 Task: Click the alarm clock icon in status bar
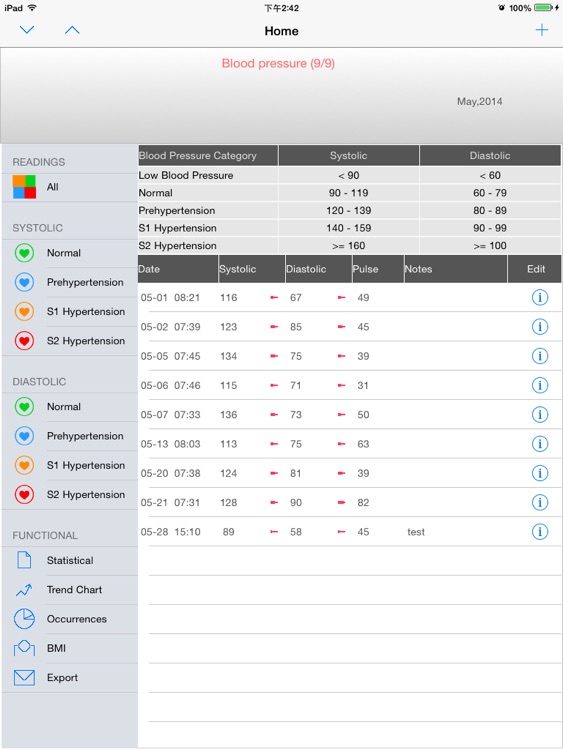point(501,8)
